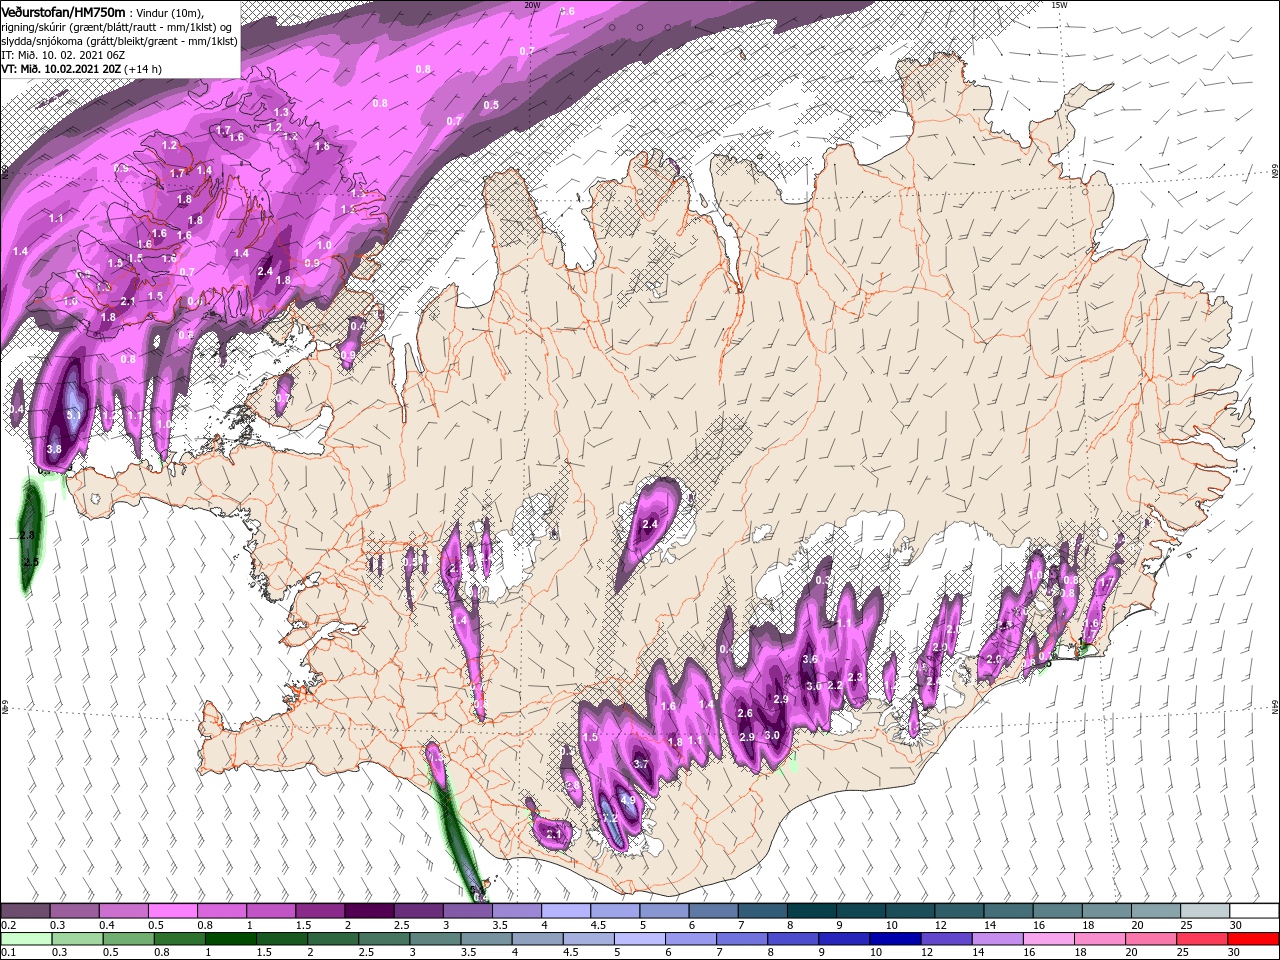Viewport: 1280px width, 960px height.
Task: Click the '0.2' legend scale label
Action: click(9, 925)
